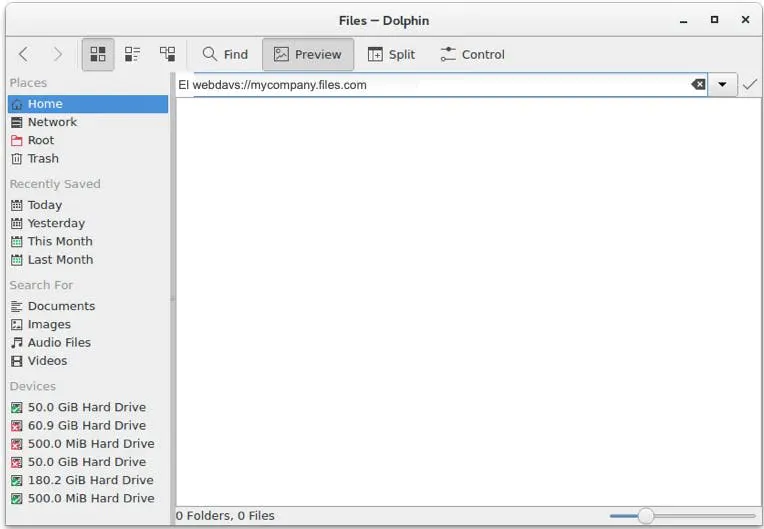Viewport: 764px width, 529px height.
Task: Go forward with the right arrow
Action: click(x=57, y=54)
